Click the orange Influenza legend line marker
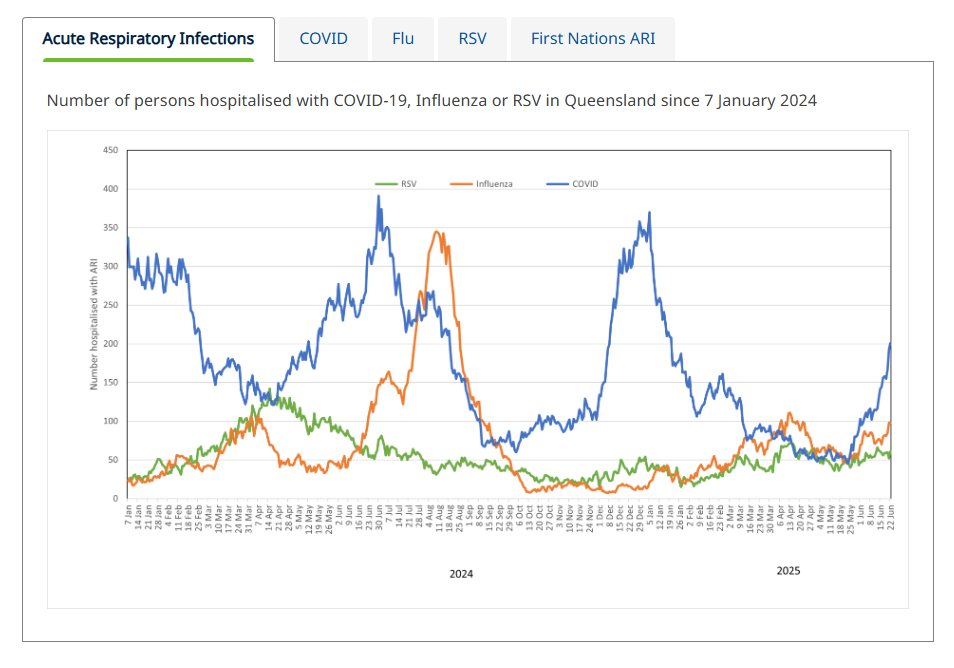The image size is (954, 668). click(462, 184)
